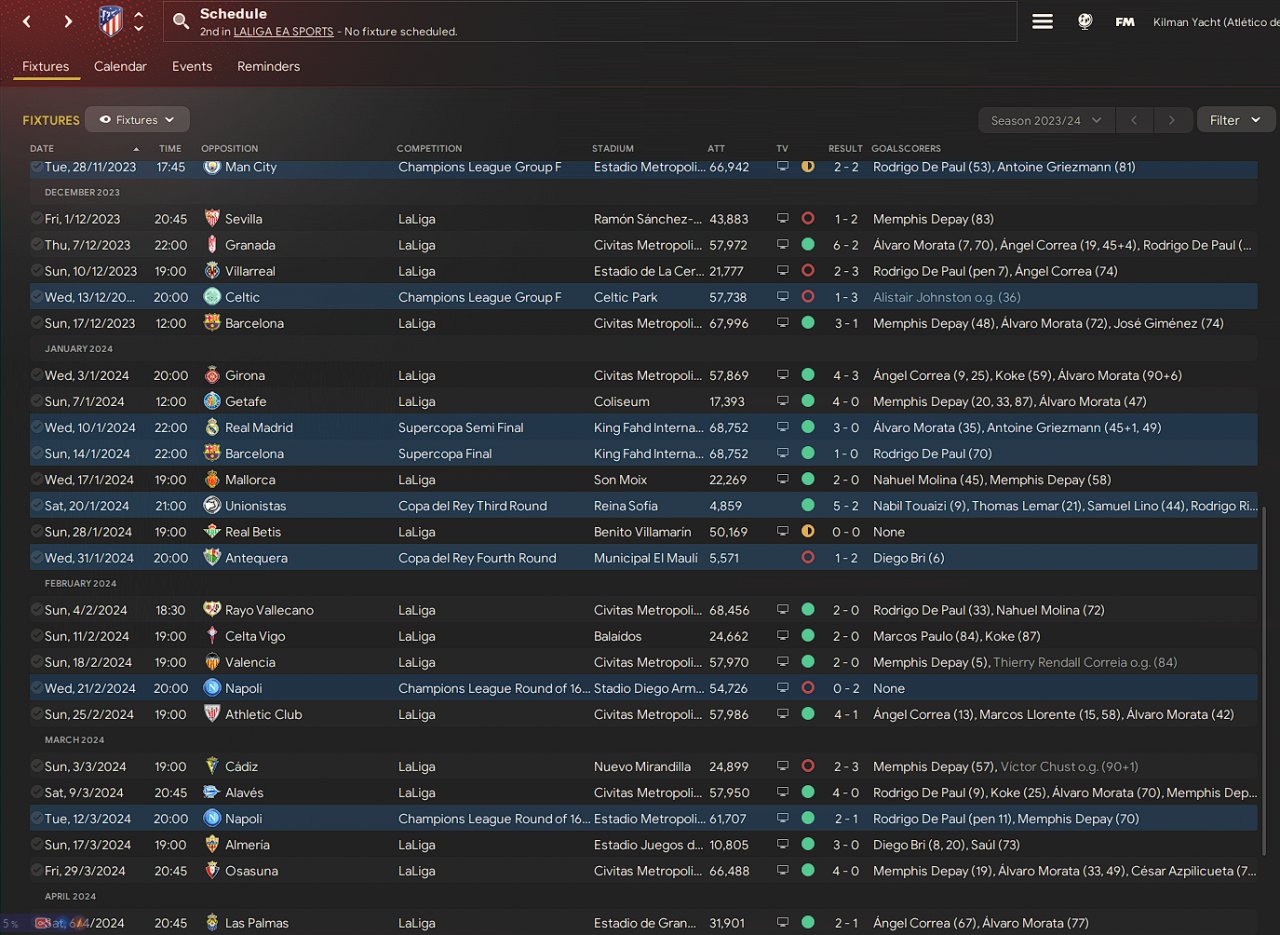Viewport: 1280px width, 935px height.
Task: Click the Cádiz club badge
Action: (212, 767)
